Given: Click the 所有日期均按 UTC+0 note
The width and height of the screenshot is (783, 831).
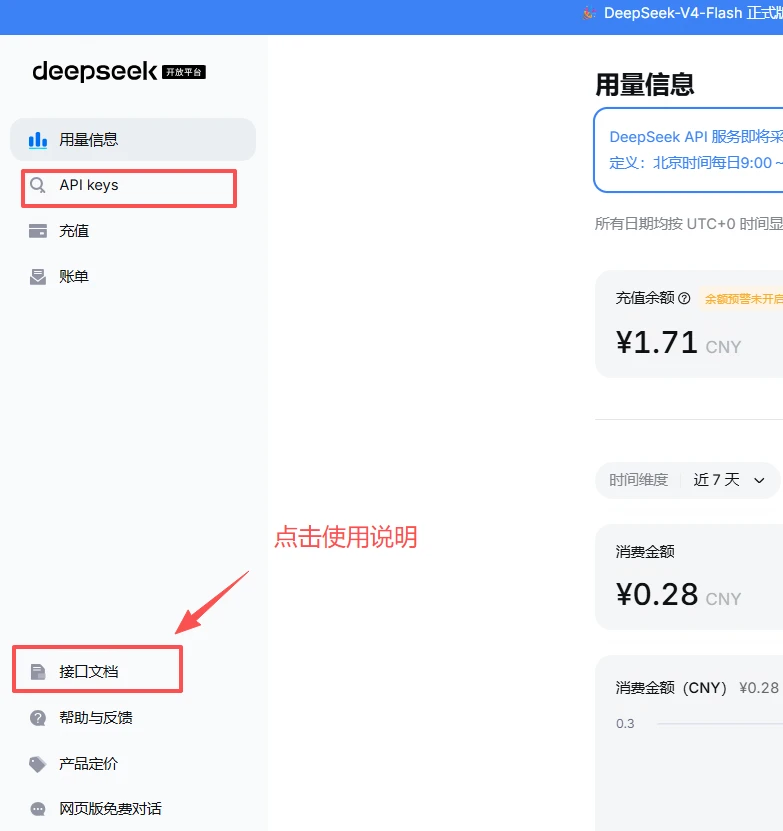Looking at the screenshot, I should coord(689,224).
